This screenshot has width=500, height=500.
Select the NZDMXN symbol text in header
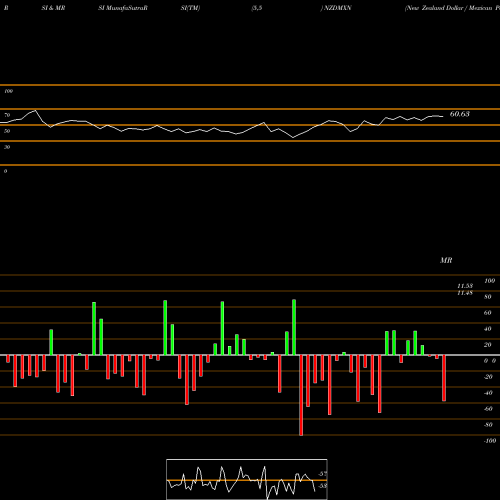pos(338,8)
